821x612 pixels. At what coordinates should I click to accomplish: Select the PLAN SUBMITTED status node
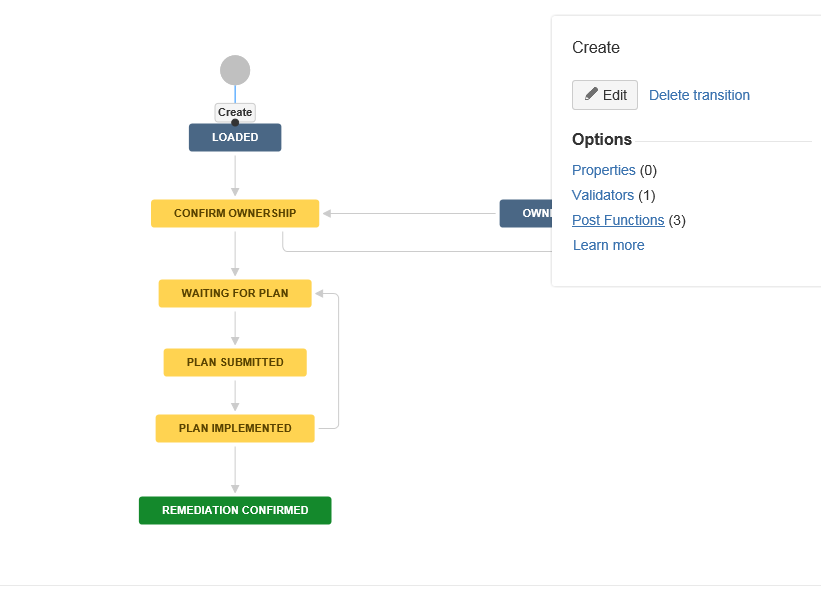click(235, 362)
